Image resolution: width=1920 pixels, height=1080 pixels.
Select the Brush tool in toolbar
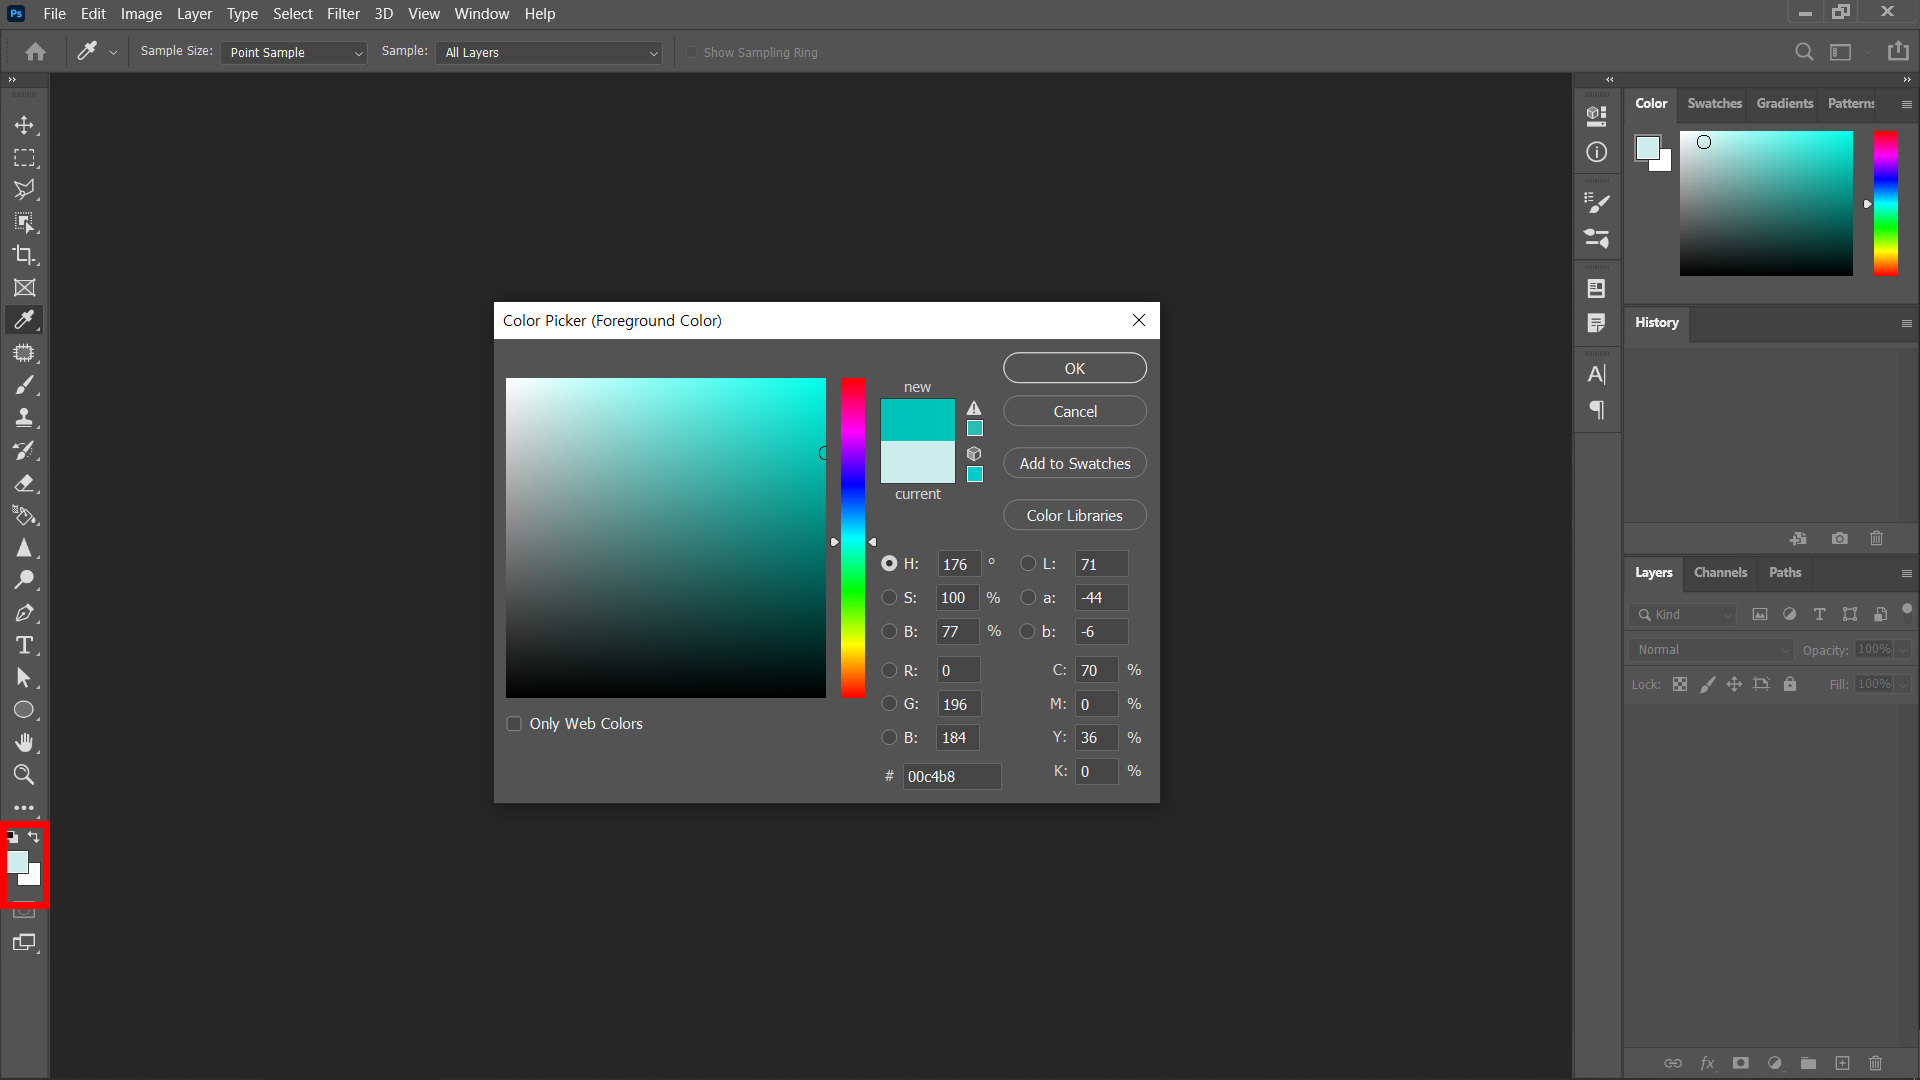coord(24,385)
